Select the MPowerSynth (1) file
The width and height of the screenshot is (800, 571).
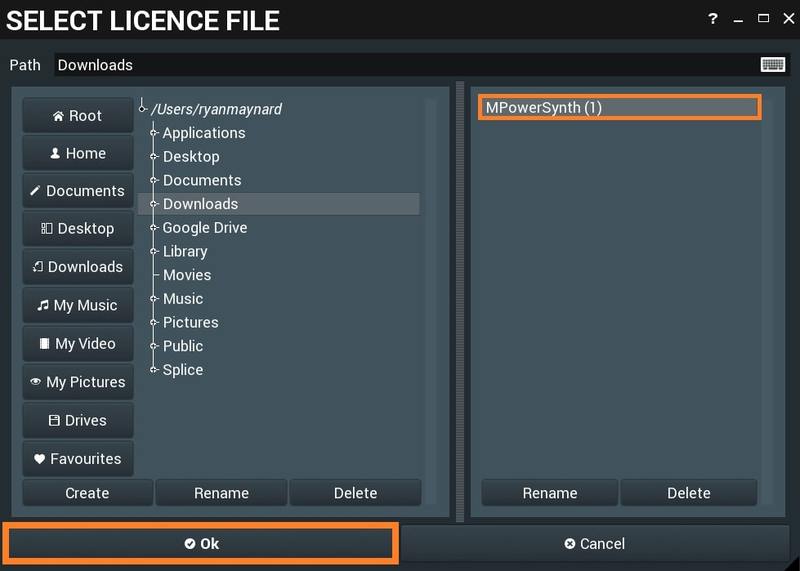tap(619, 108)
